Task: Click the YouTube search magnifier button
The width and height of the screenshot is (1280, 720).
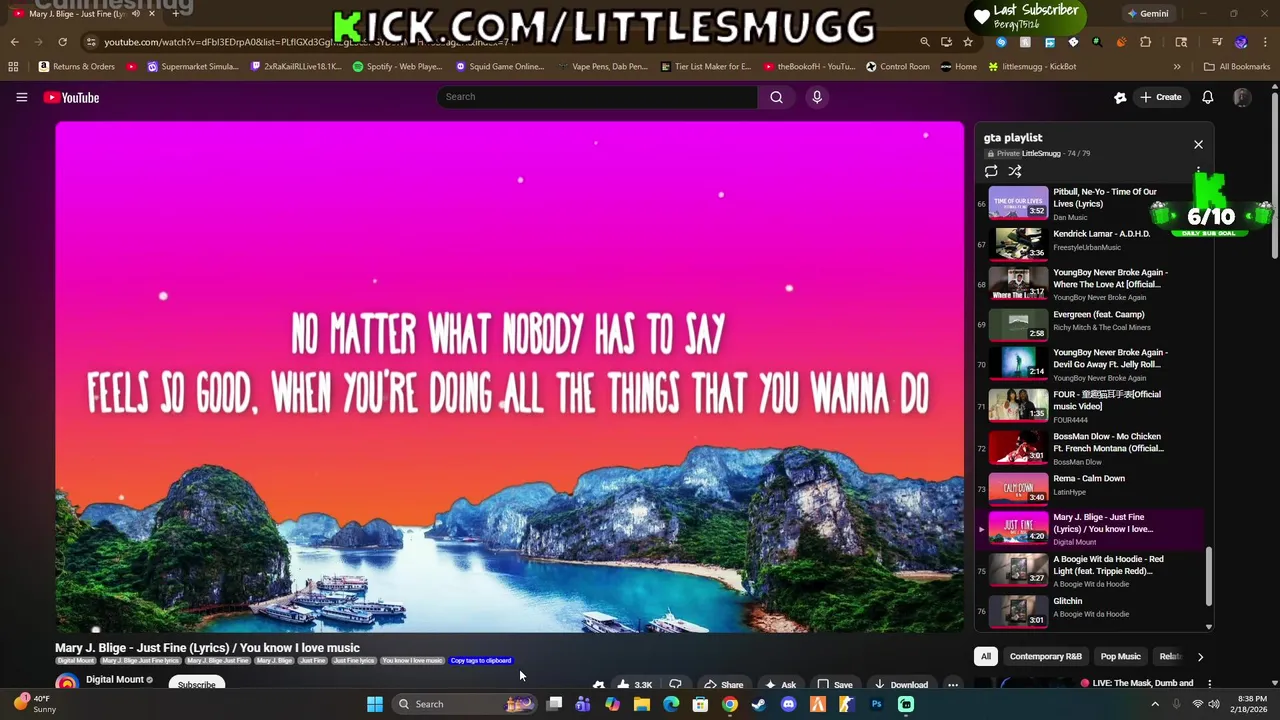Action: pos(776,97)
